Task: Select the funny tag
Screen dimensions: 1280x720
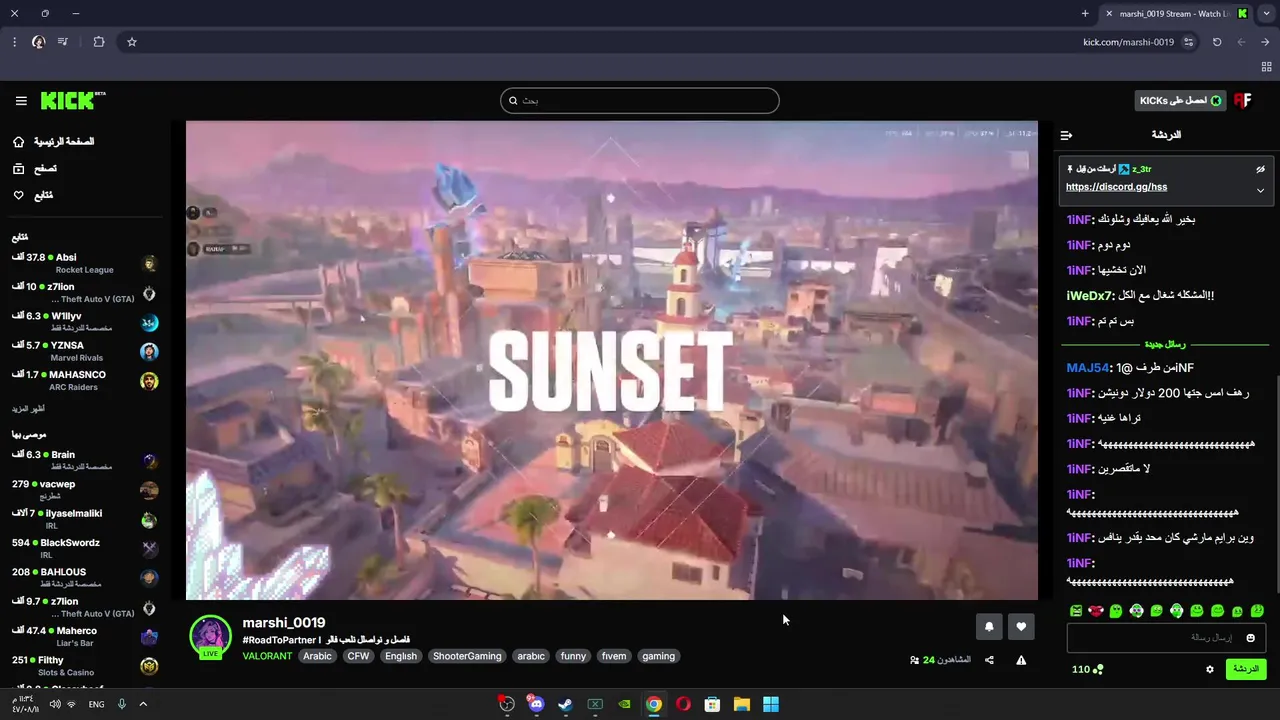Action: [573, 657]
